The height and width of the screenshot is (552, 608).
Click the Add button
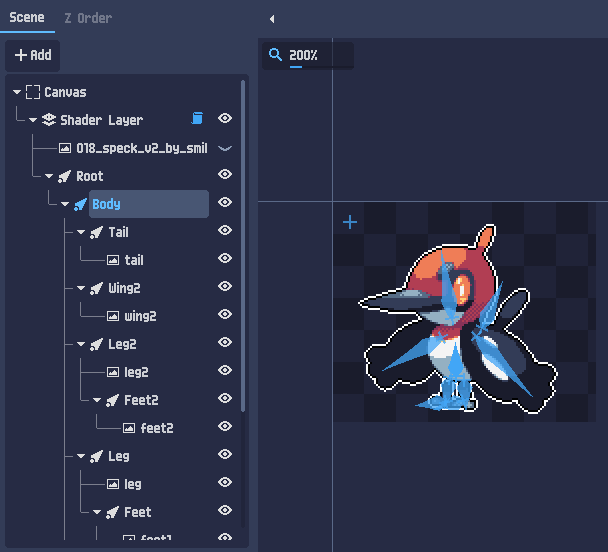[33, 55]
